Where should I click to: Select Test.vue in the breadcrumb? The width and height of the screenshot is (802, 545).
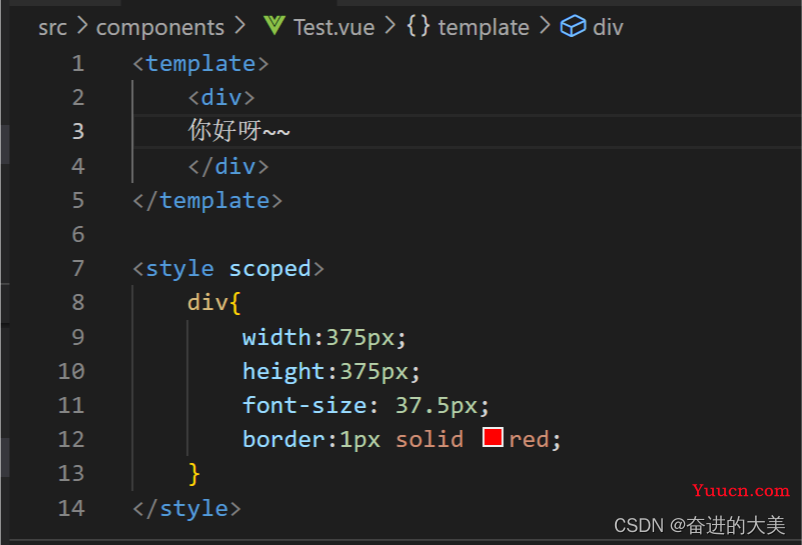(x=334, y=27)
